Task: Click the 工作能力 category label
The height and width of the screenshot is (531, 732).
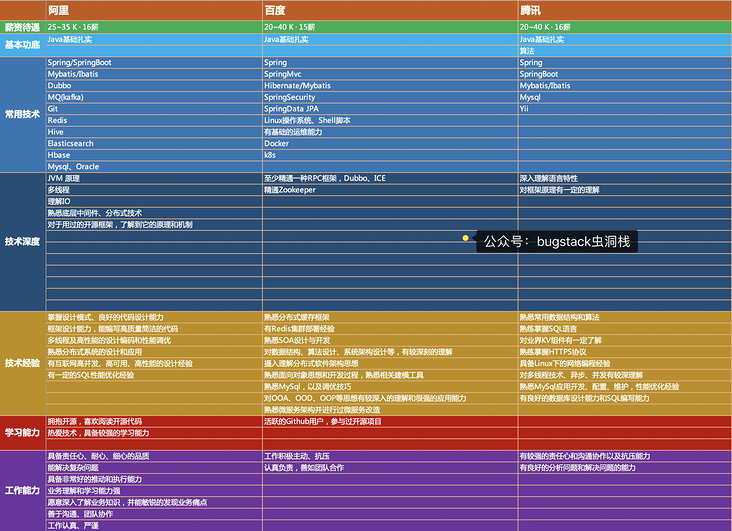Action: [22, 490]
